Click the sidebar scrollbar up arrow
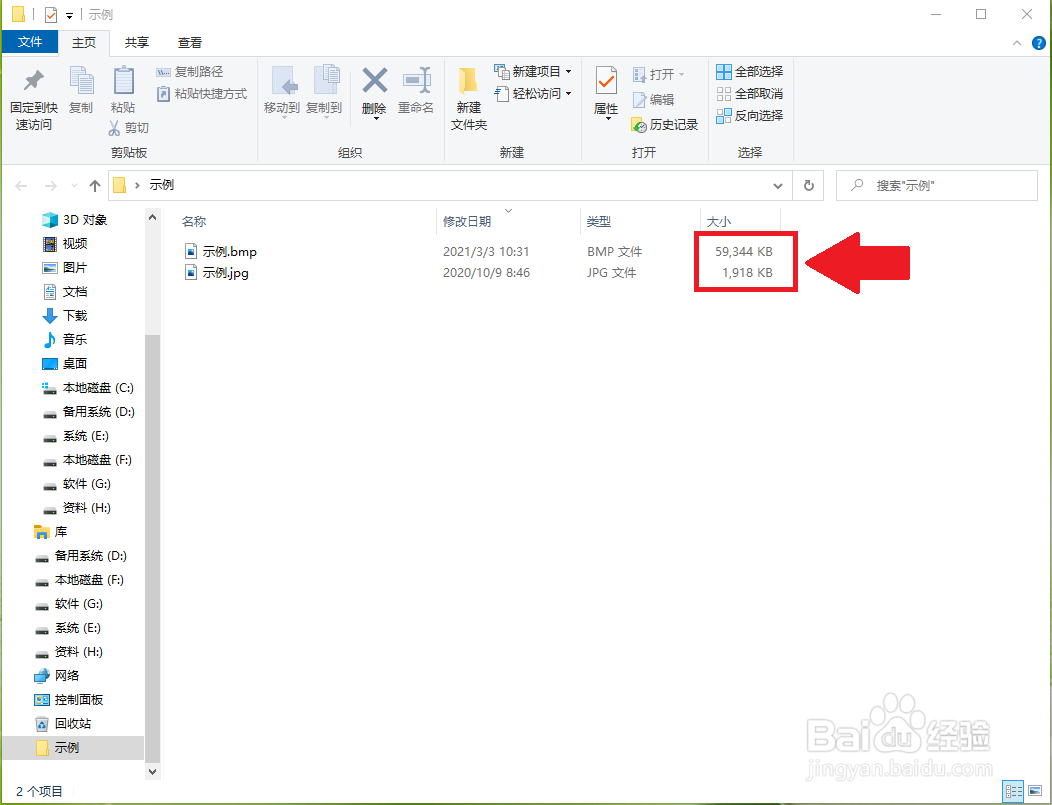Screen dimensions: 1052x805 coord(152,217)
